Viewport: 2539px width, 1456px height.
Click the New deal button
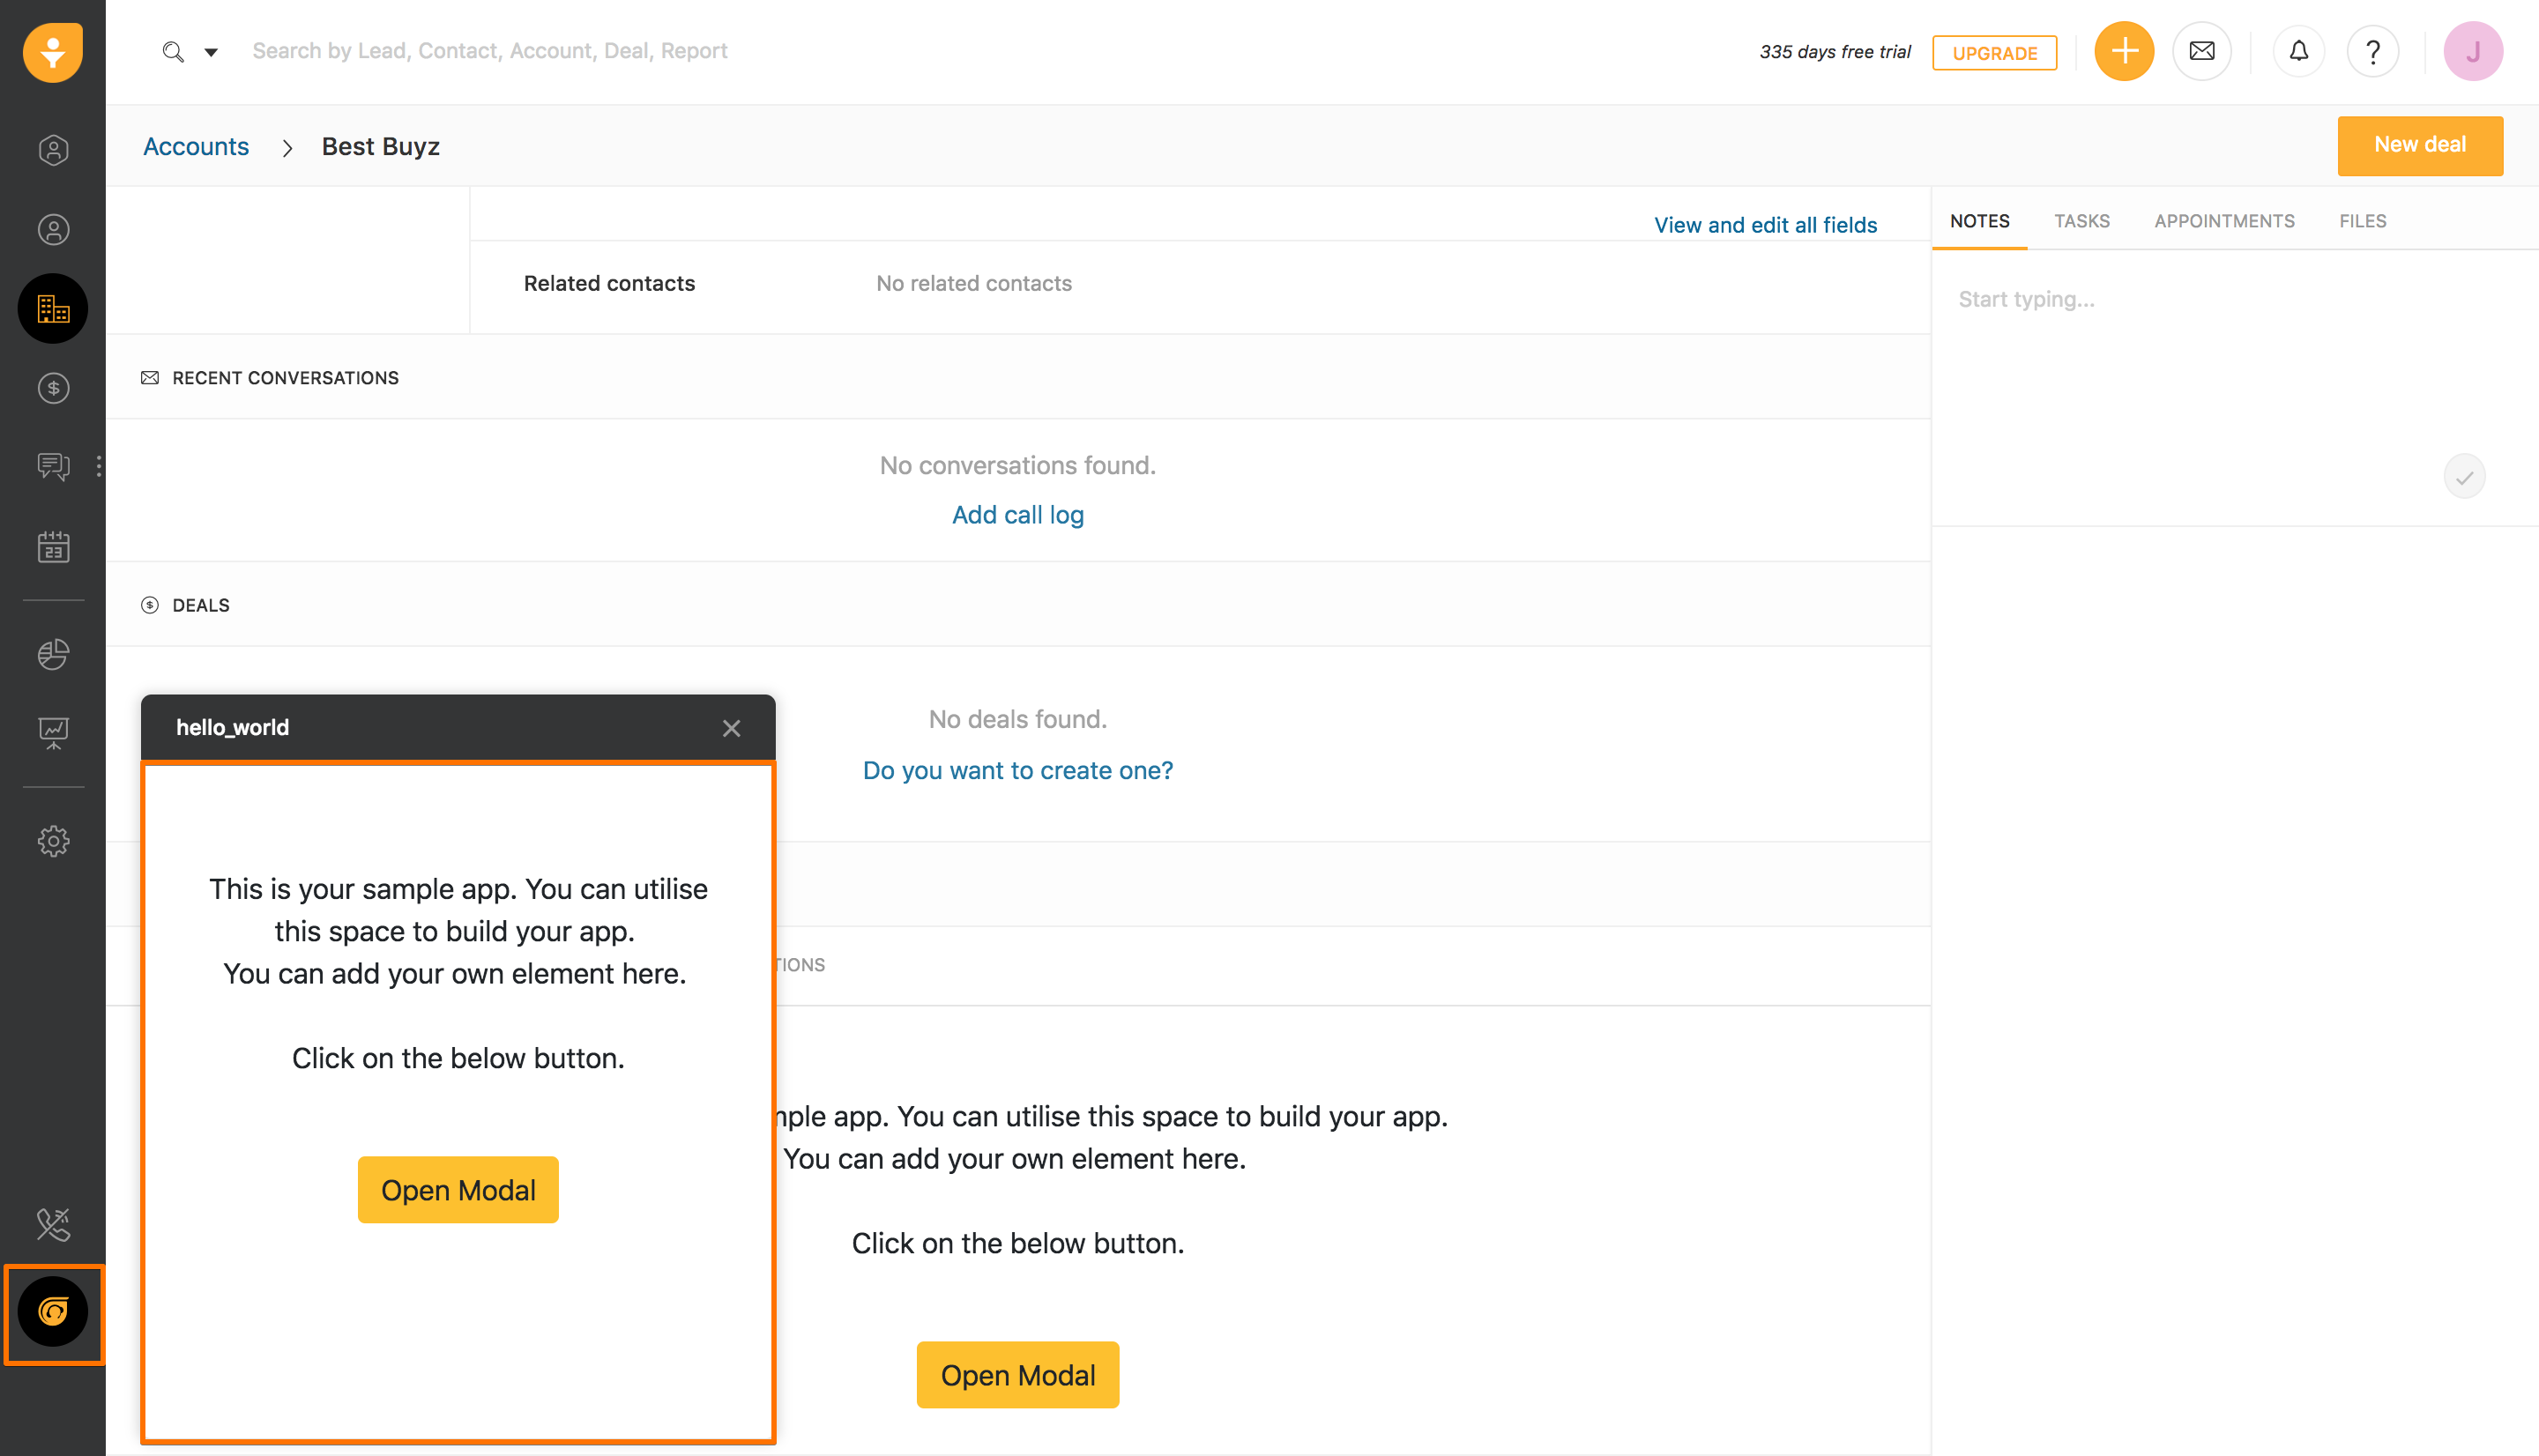pos(2419,145)
